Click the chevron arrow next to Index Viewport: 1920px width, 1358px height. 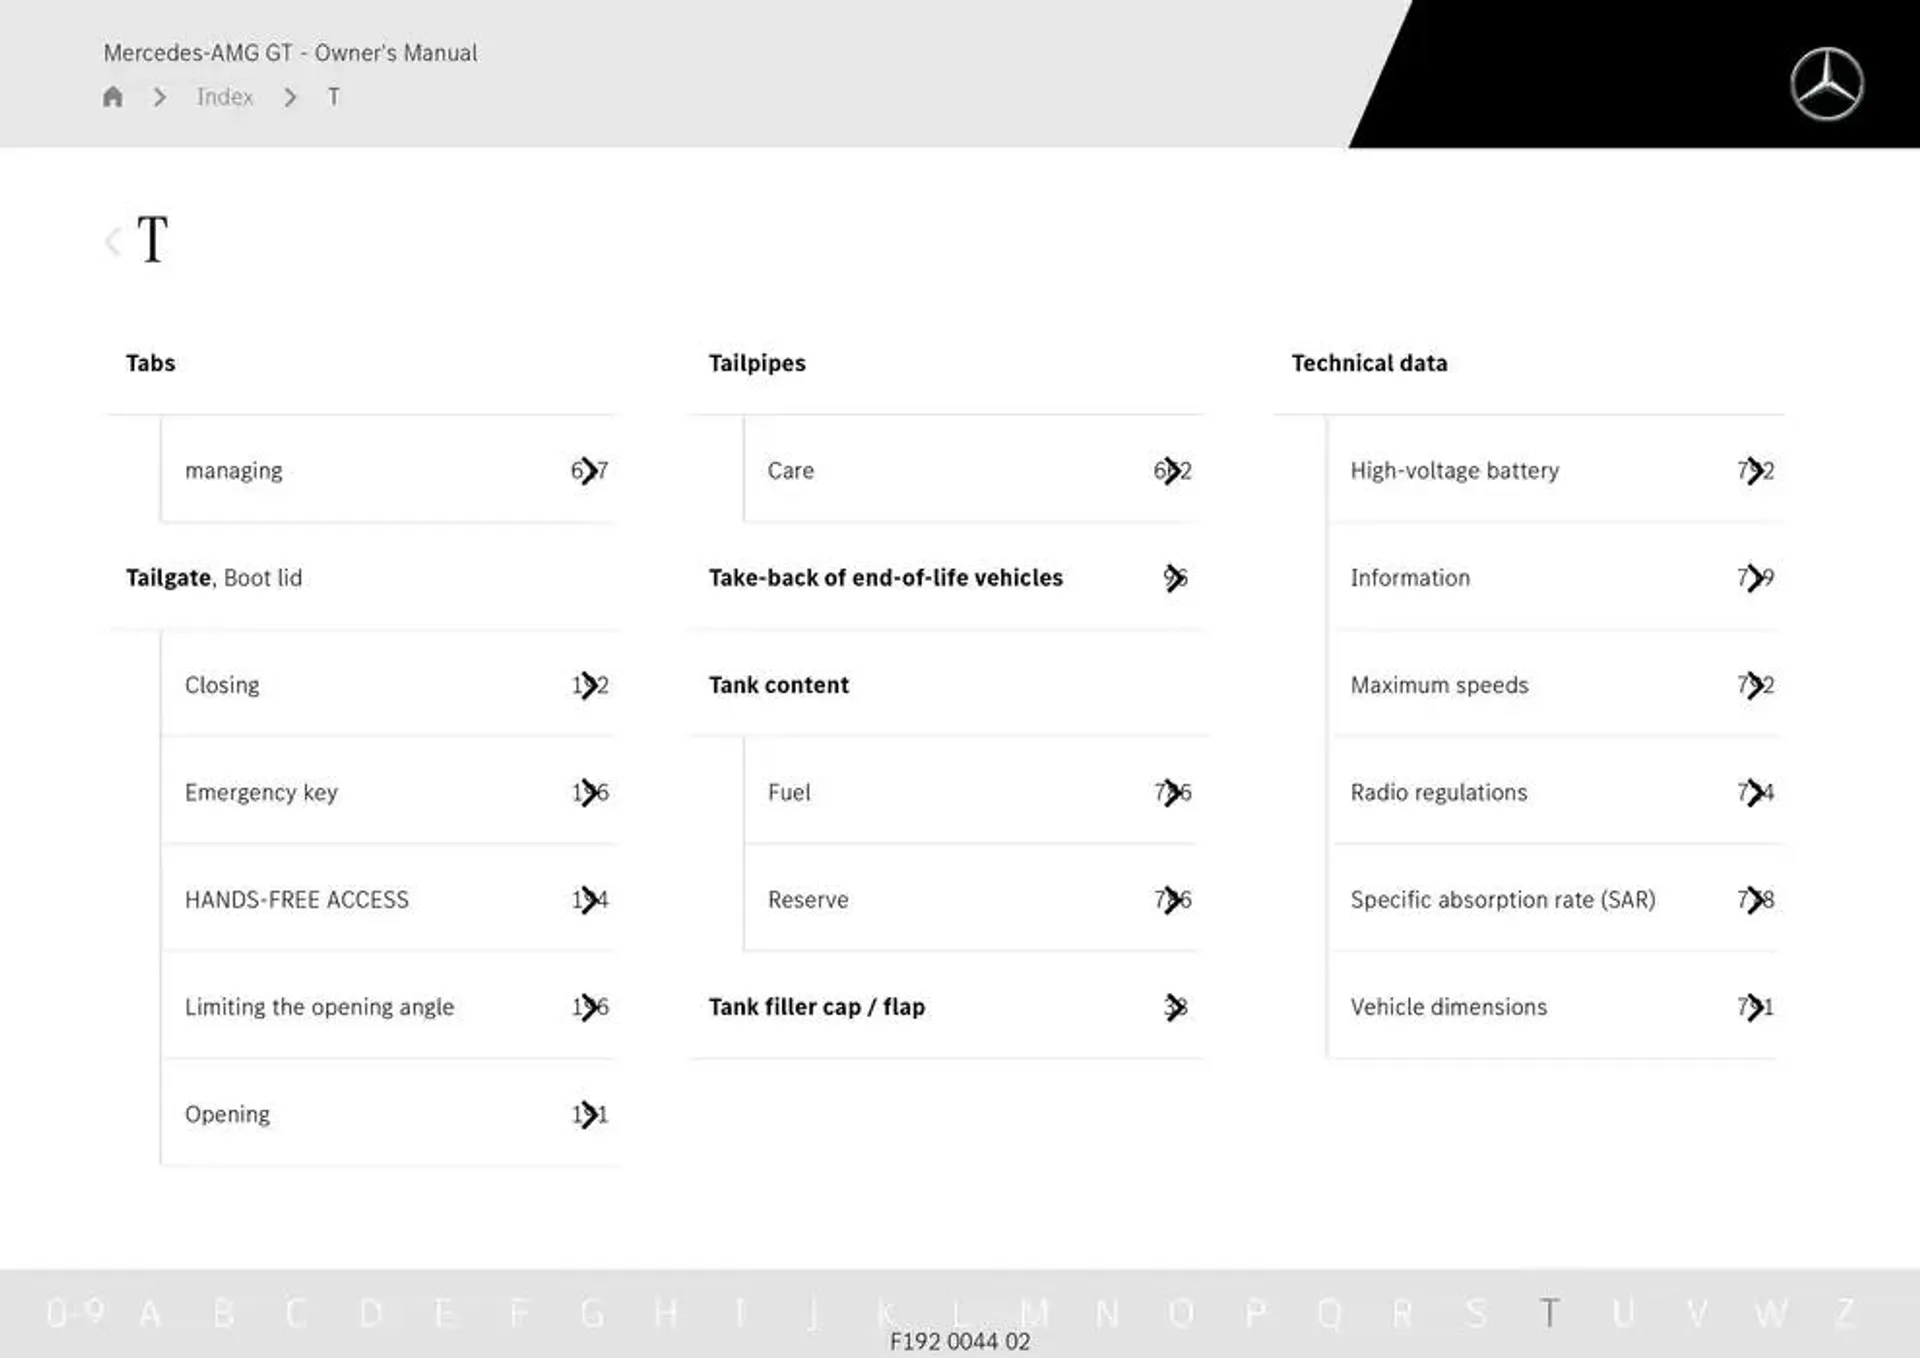[x=292, y=97]
